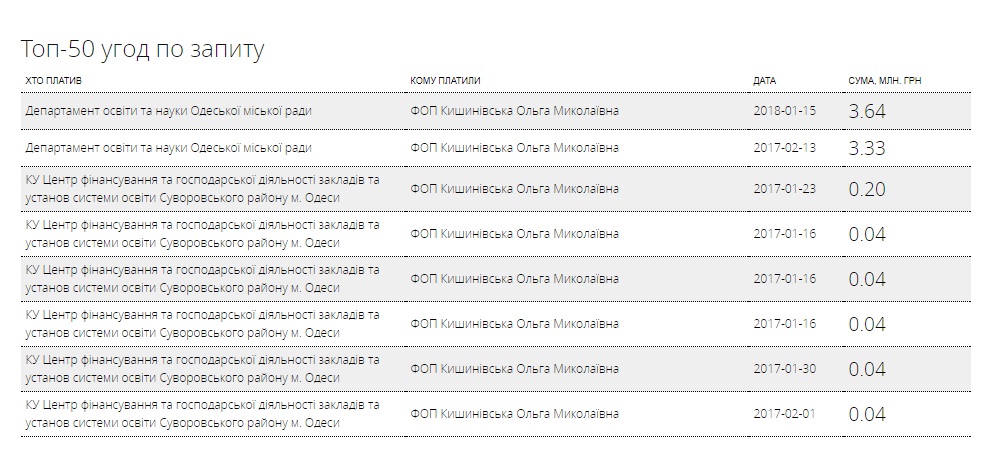Select the date 2017-01-23 cell
This screenshot has width=1007, height=473.
coord(784,188)
